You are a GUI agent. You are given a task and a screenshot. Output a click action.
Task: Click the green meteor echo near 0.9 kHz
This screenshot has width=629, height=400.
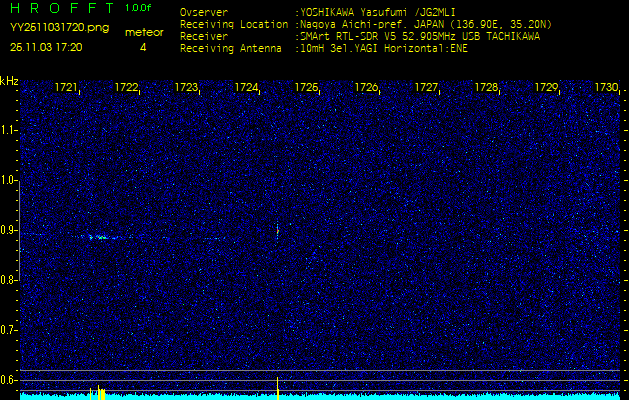point(100,237)
